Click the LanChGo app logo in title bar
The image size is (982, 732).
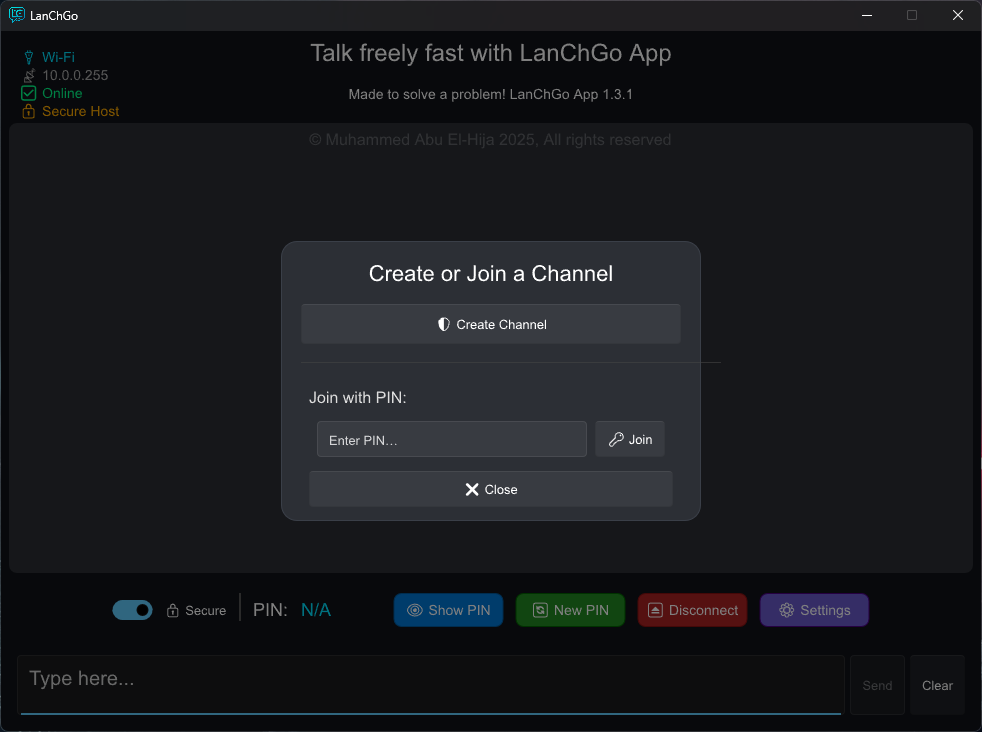click(17, 15)
